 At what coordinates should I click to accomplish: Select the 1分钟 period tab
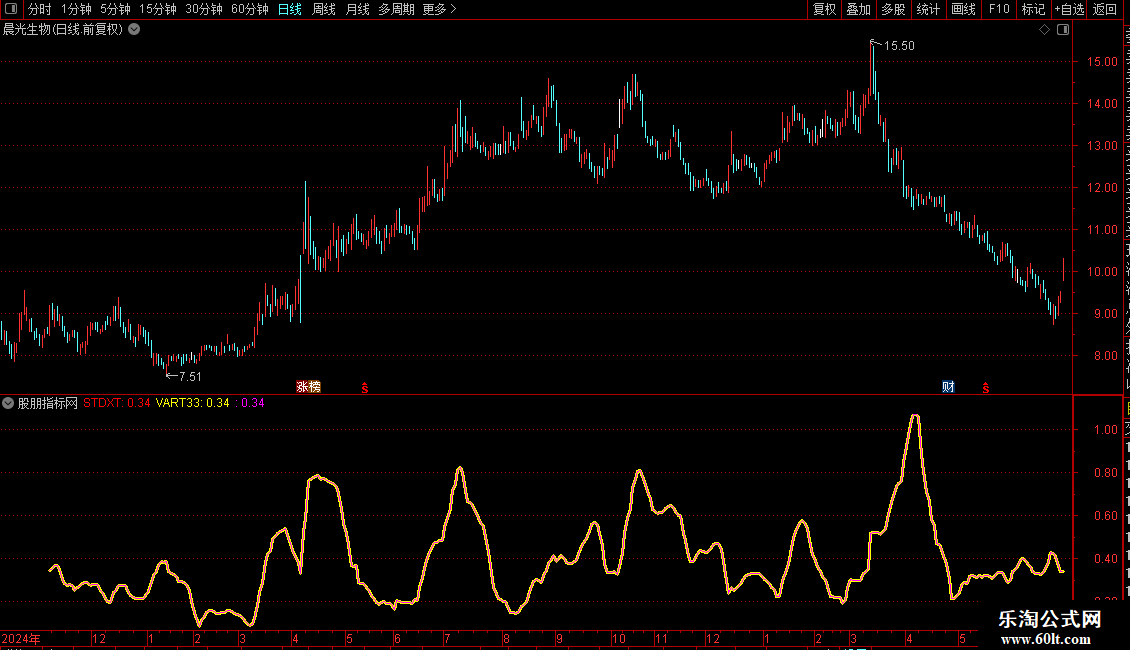pos(76,9)
